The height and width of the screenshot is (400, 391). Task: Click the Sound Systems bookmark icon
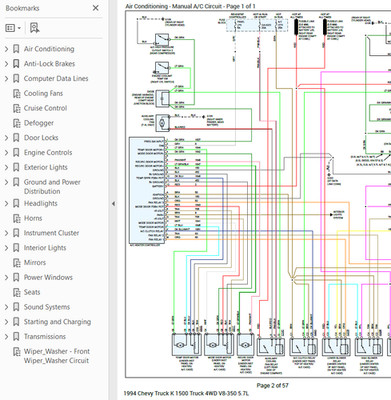click(16, 307)
